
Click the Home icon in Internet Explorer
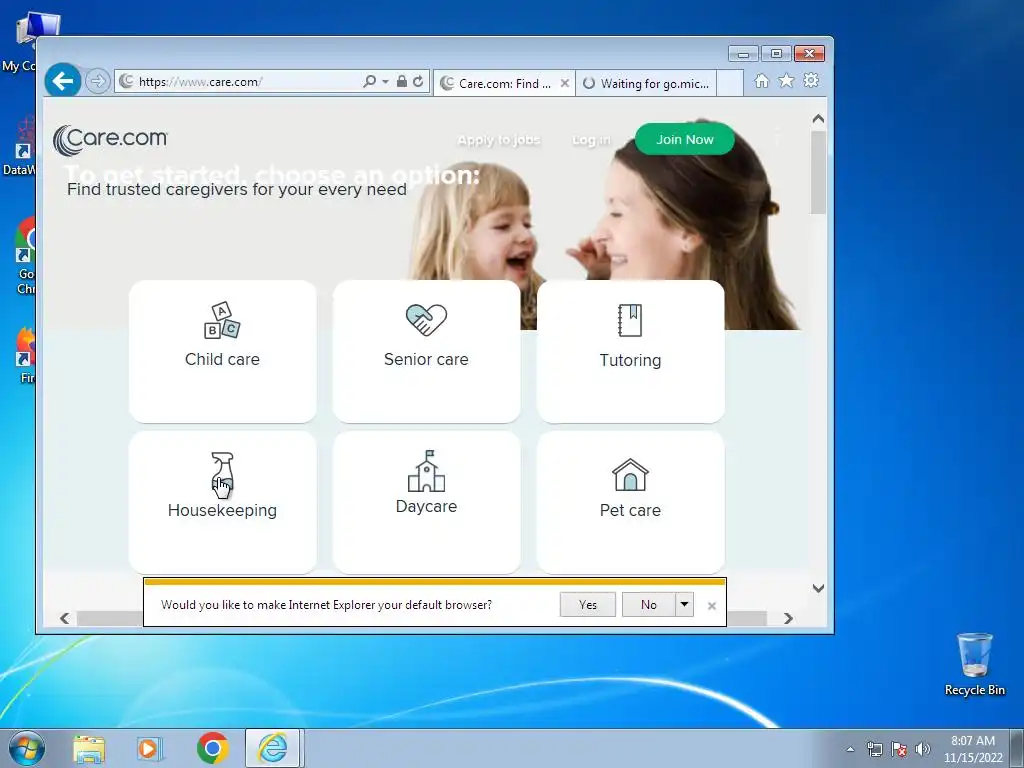point(761,81)
